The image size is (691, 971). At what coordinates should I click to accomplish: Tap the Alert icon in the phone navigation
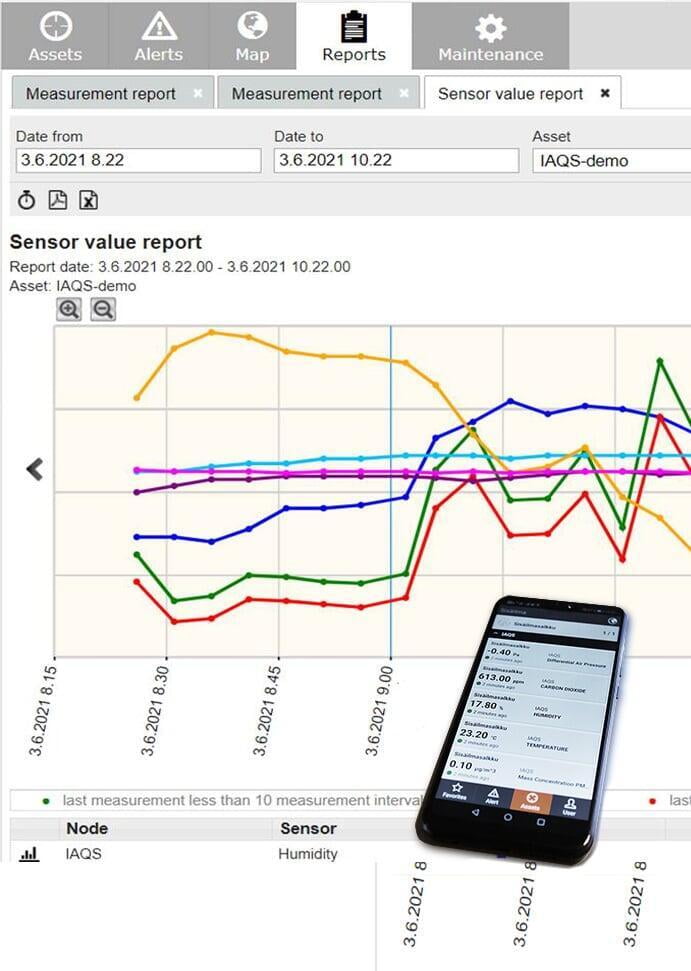pos(492,795)
